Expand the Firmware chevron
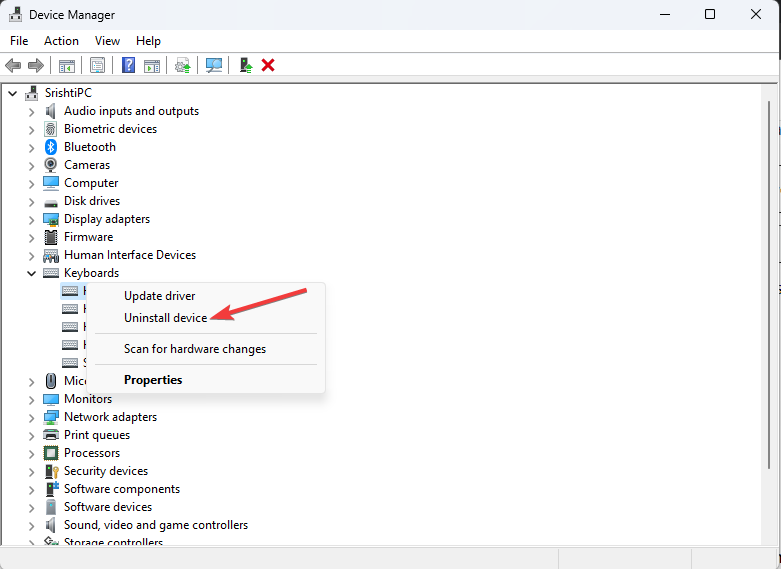The height and width of the screenshot is (569, 781). coord(31,238)
